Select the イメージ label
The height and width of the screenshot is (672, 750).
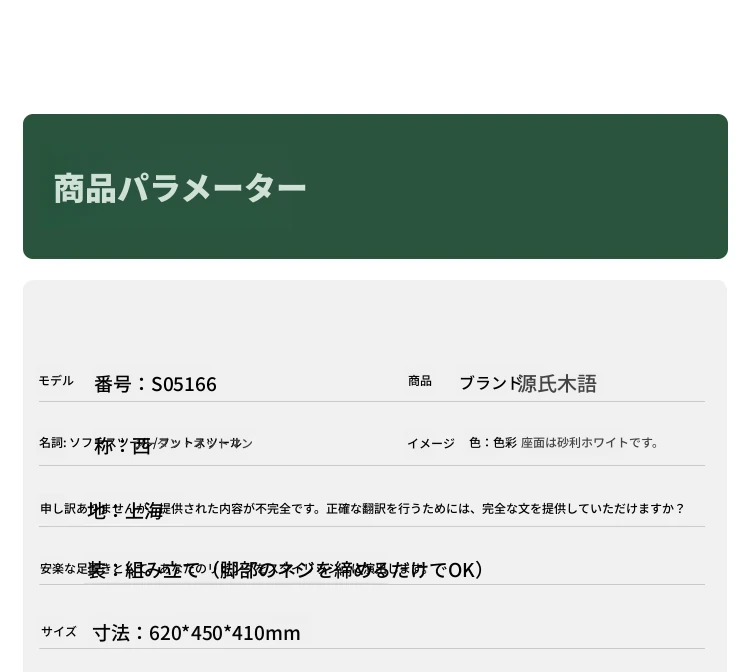[x=431, y=443]
